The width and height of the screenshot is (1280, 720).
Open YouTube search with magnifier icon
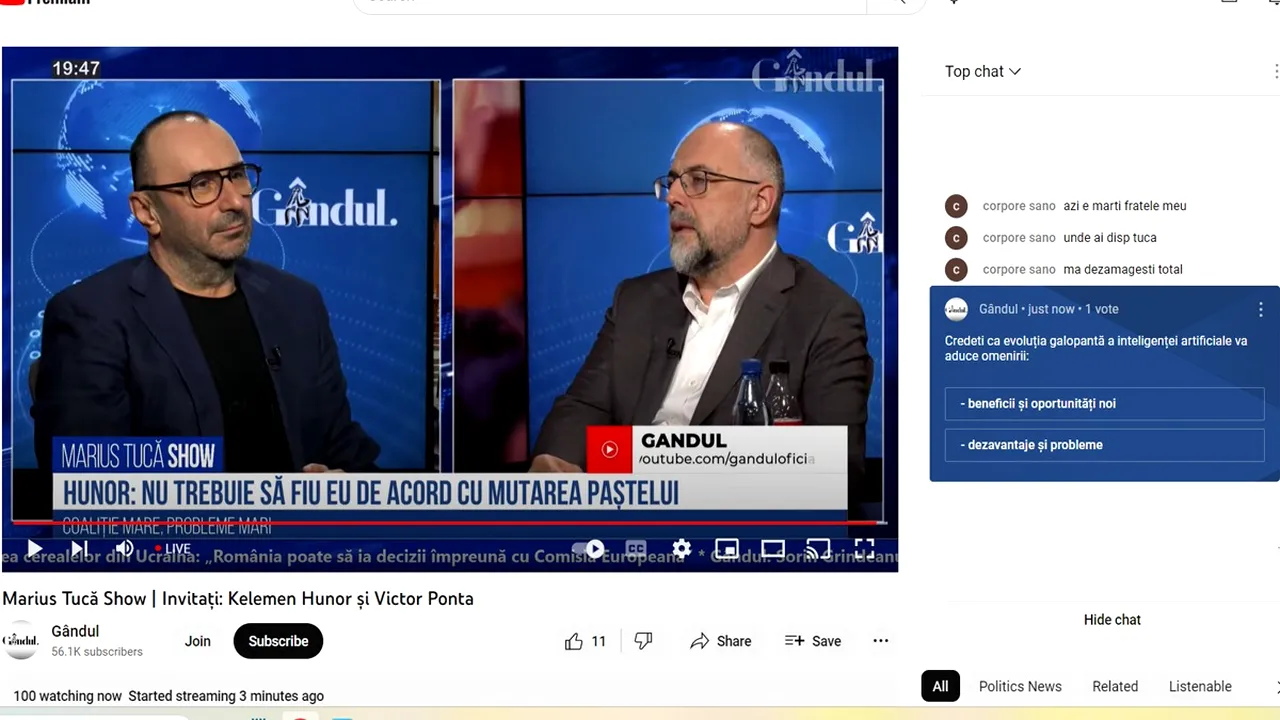click(897, 2)
